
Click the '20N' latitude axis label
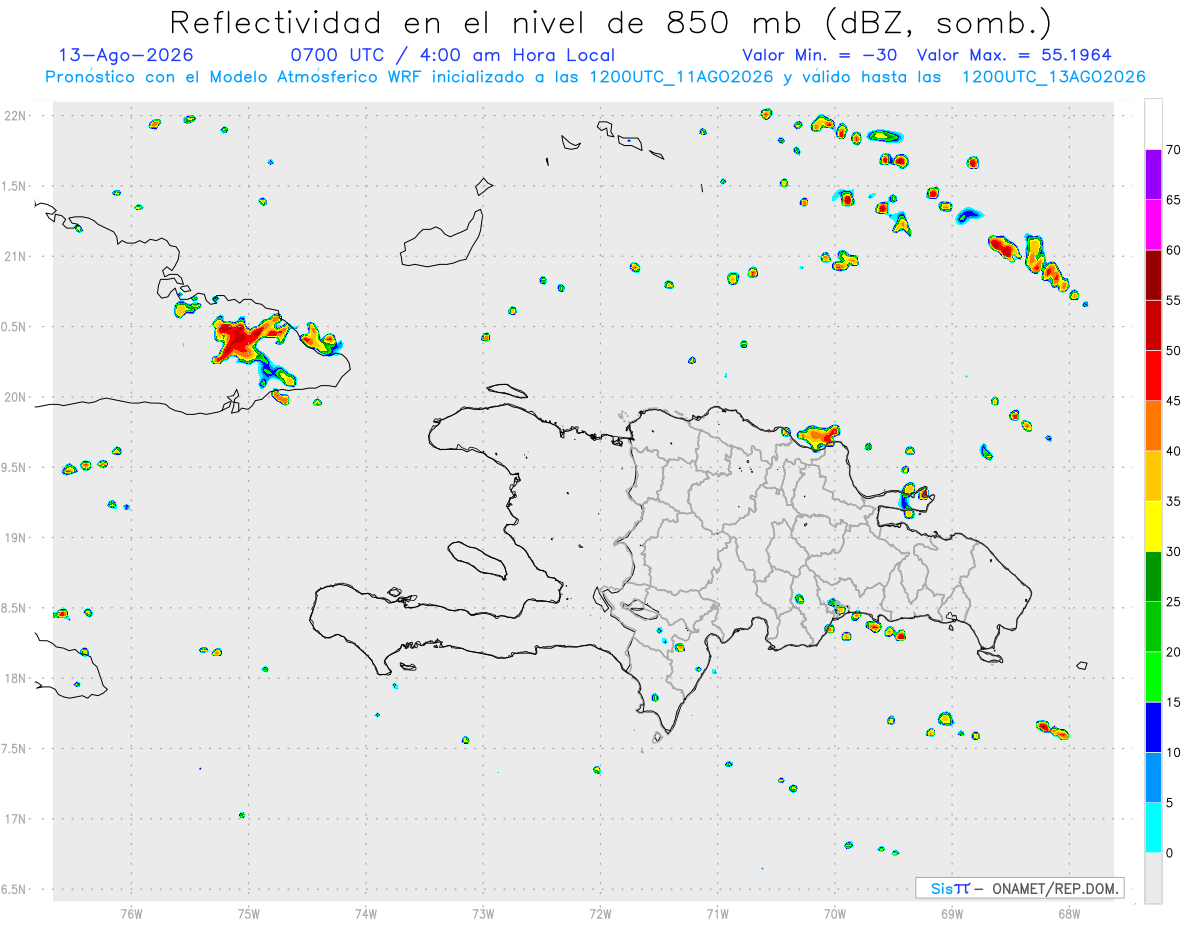click(16, 397)
